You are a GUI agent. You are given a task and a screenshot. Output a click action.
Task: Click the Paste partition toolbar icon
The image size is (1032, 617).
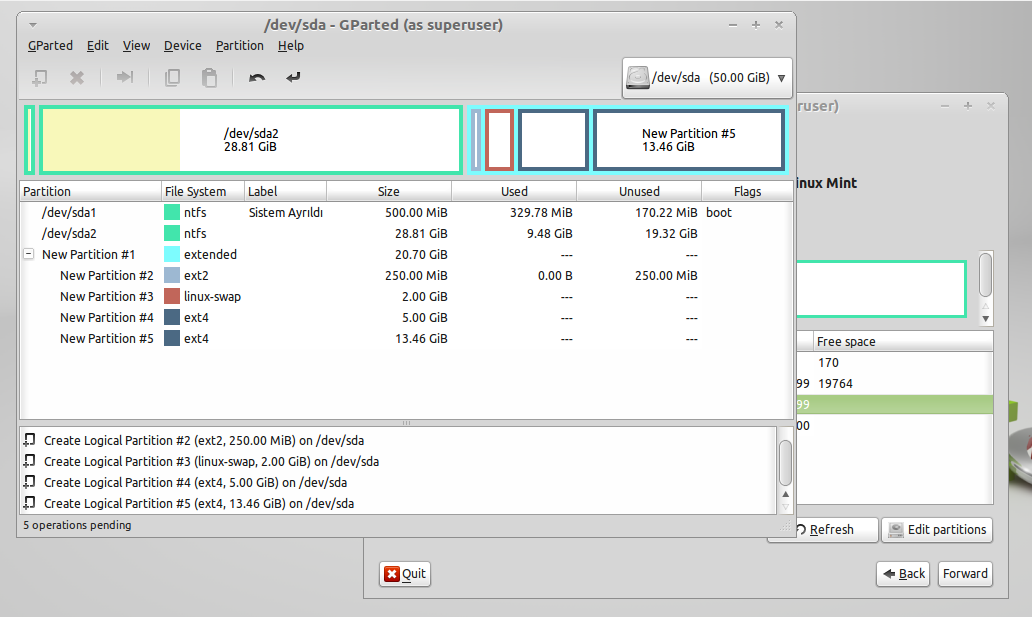click(209, 78)
